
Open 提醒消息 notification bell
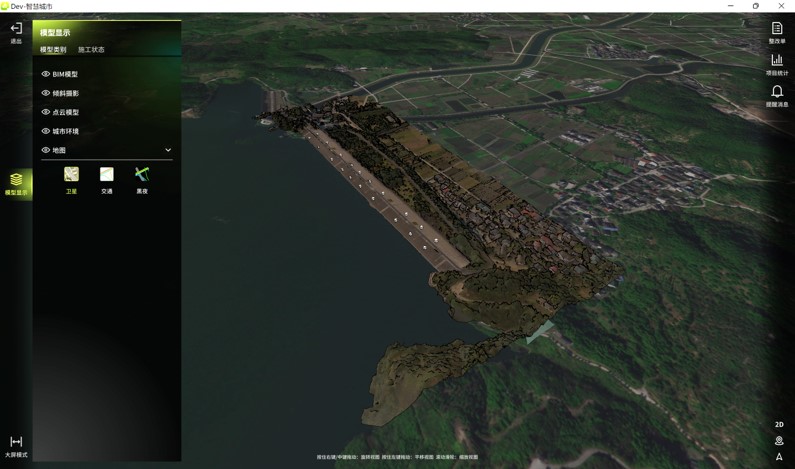(777, 92)
